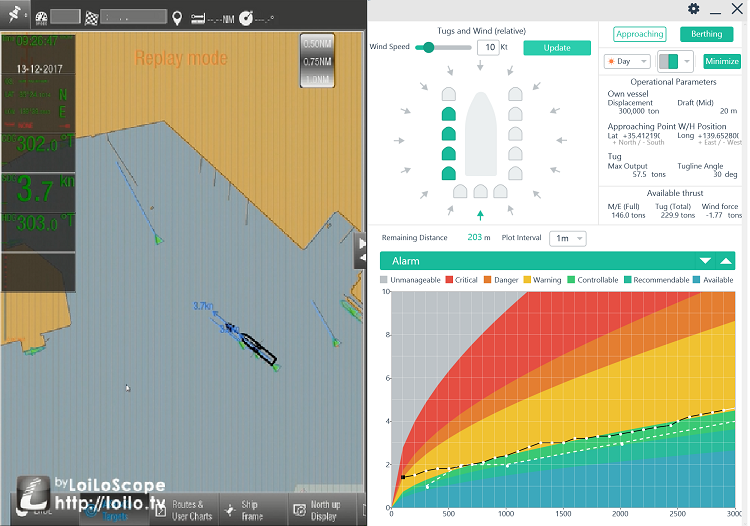Click the Update button

pyautogui.click(x=557, y=48)
